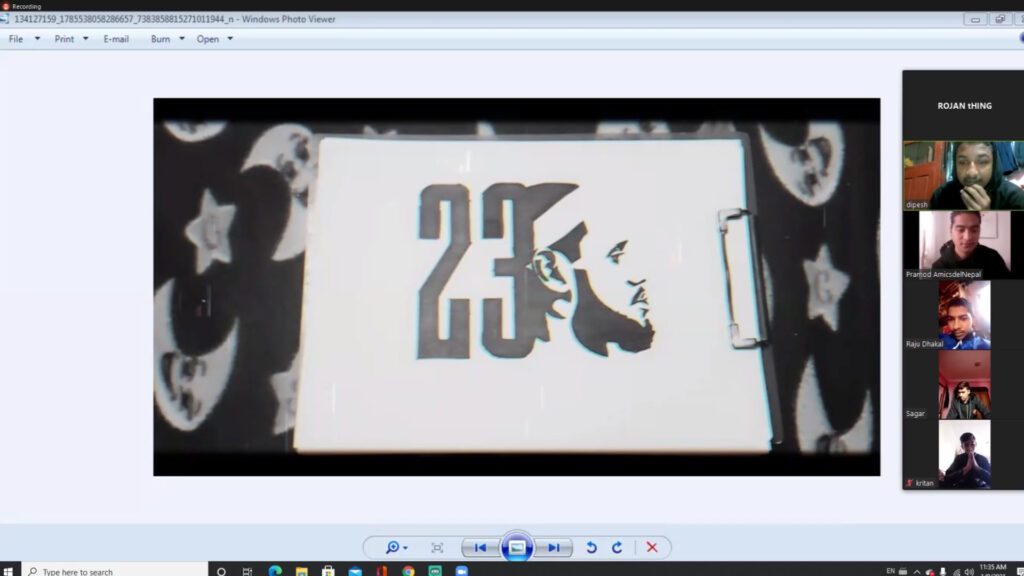This screenshot has width=1024, height=576.
Task: Open the Mail app from the taskbar
Action: point(355,571)
